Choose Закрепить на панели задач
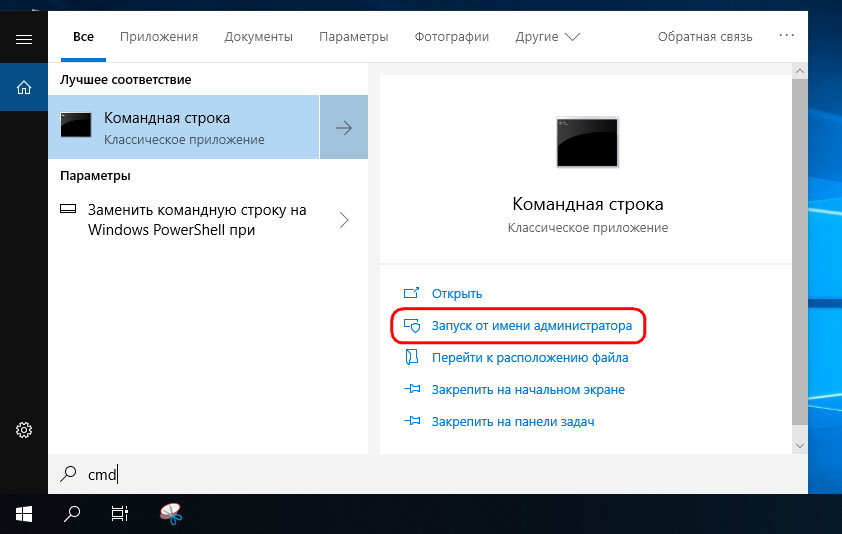 (512, 422)
